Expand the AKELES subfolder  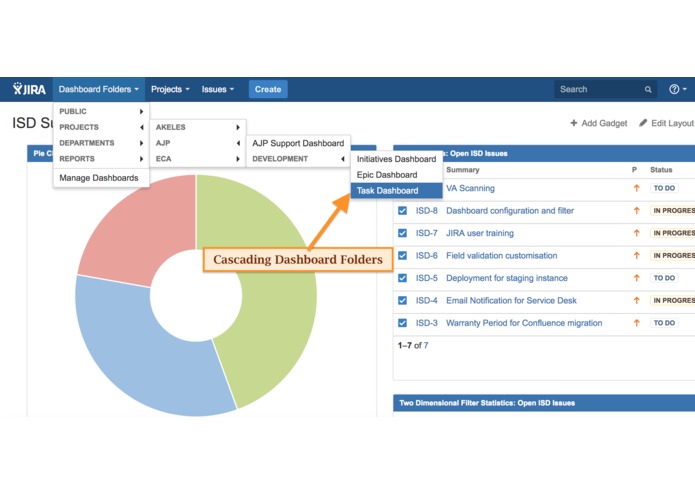198,127
